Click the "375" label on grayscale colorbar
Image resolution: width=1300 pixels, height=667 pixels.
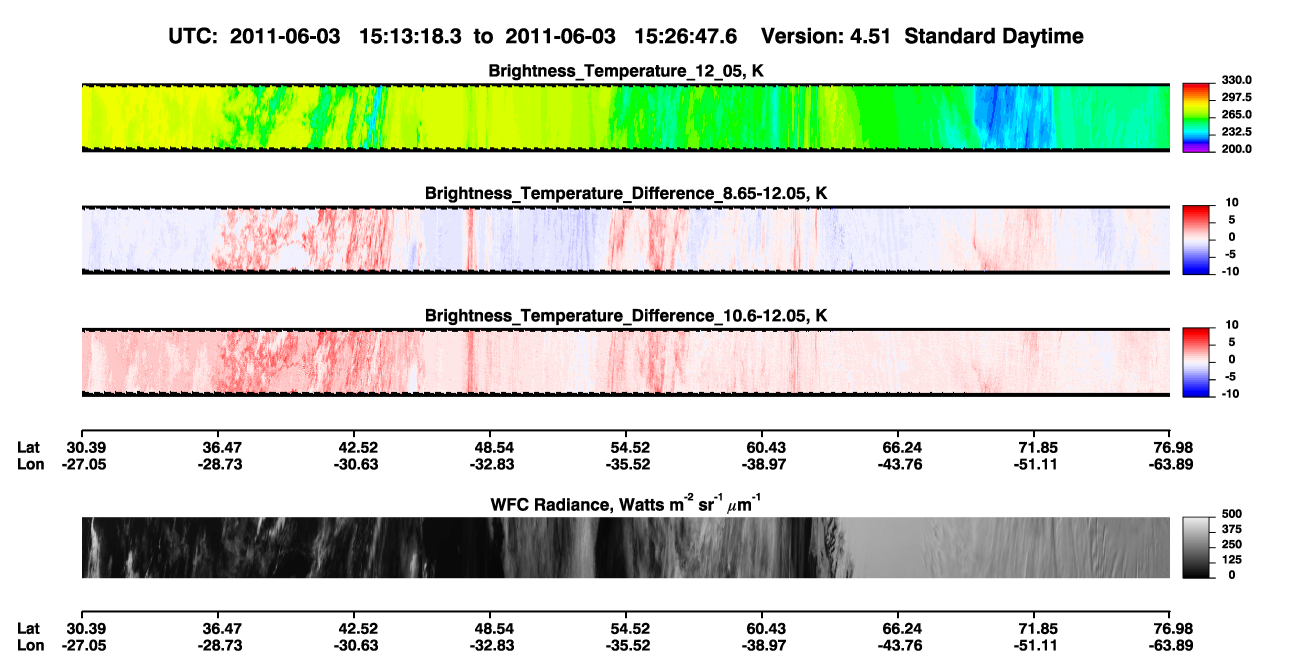pos(1233,529)
